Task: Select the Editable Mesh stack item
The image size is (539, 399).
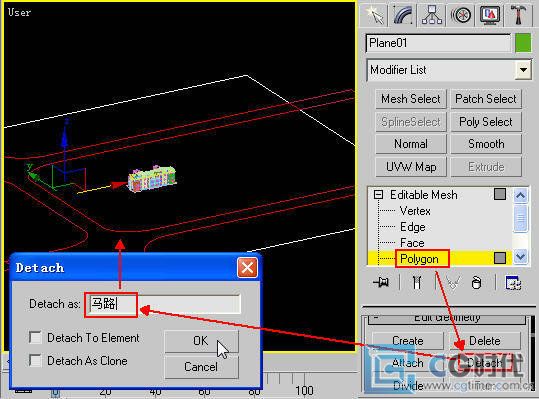Action: click(424, 195)
